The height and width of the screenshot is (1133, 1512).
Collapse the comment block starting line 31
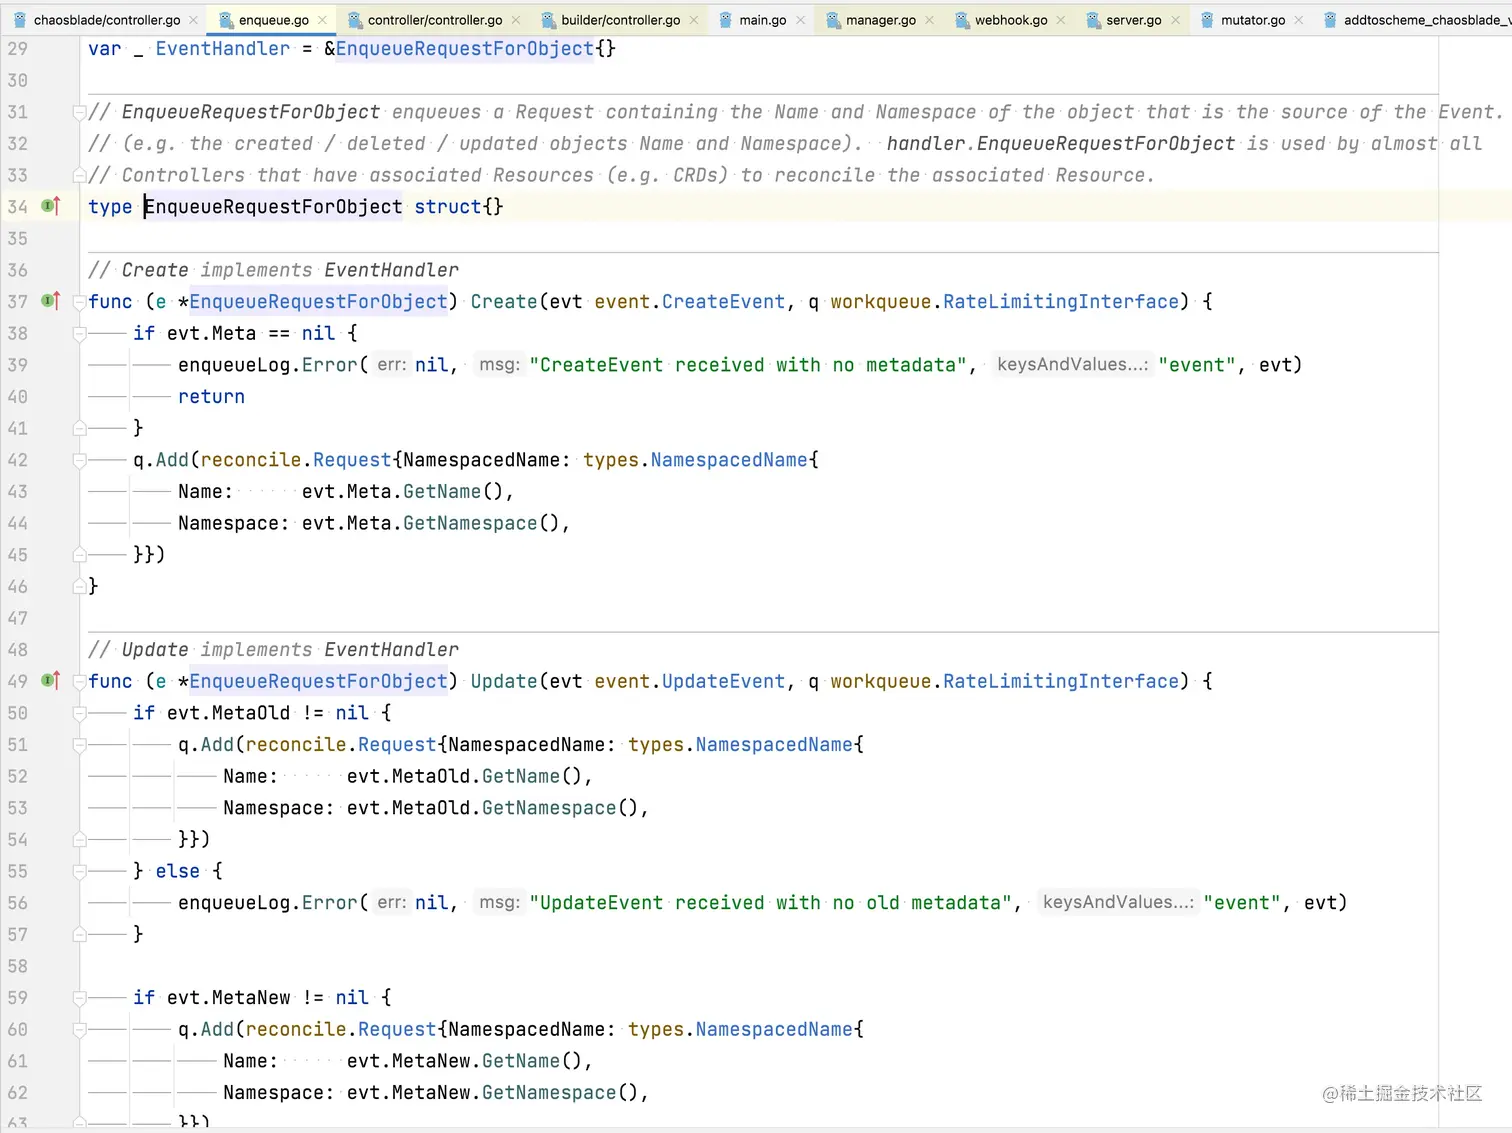(79, 112)
